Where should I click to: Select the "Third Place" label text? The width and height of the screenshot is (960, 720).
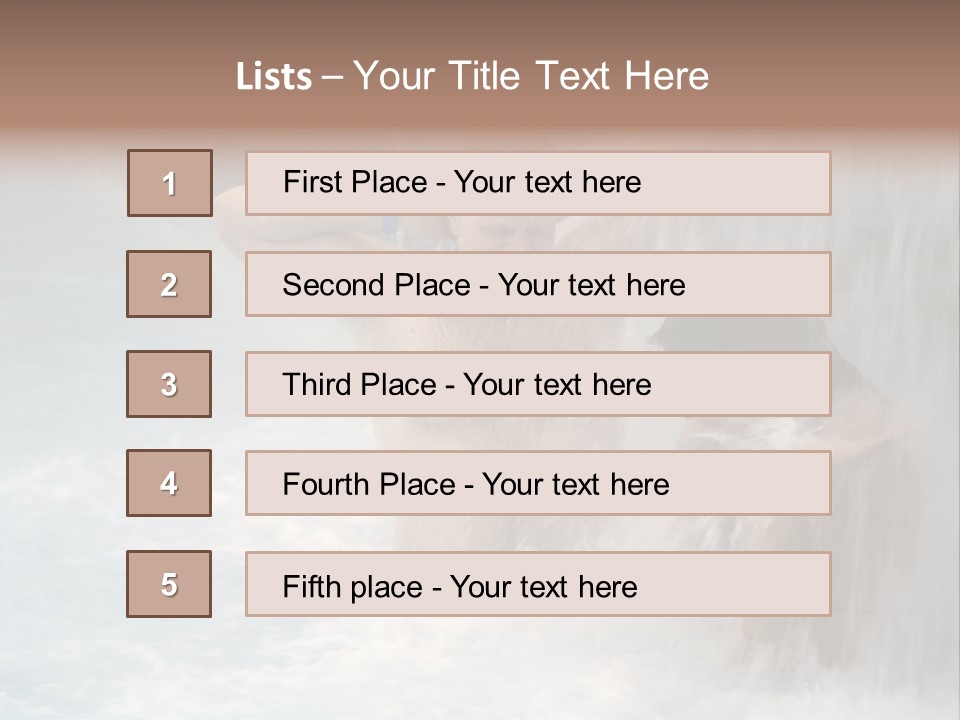(x=359, y=385)
